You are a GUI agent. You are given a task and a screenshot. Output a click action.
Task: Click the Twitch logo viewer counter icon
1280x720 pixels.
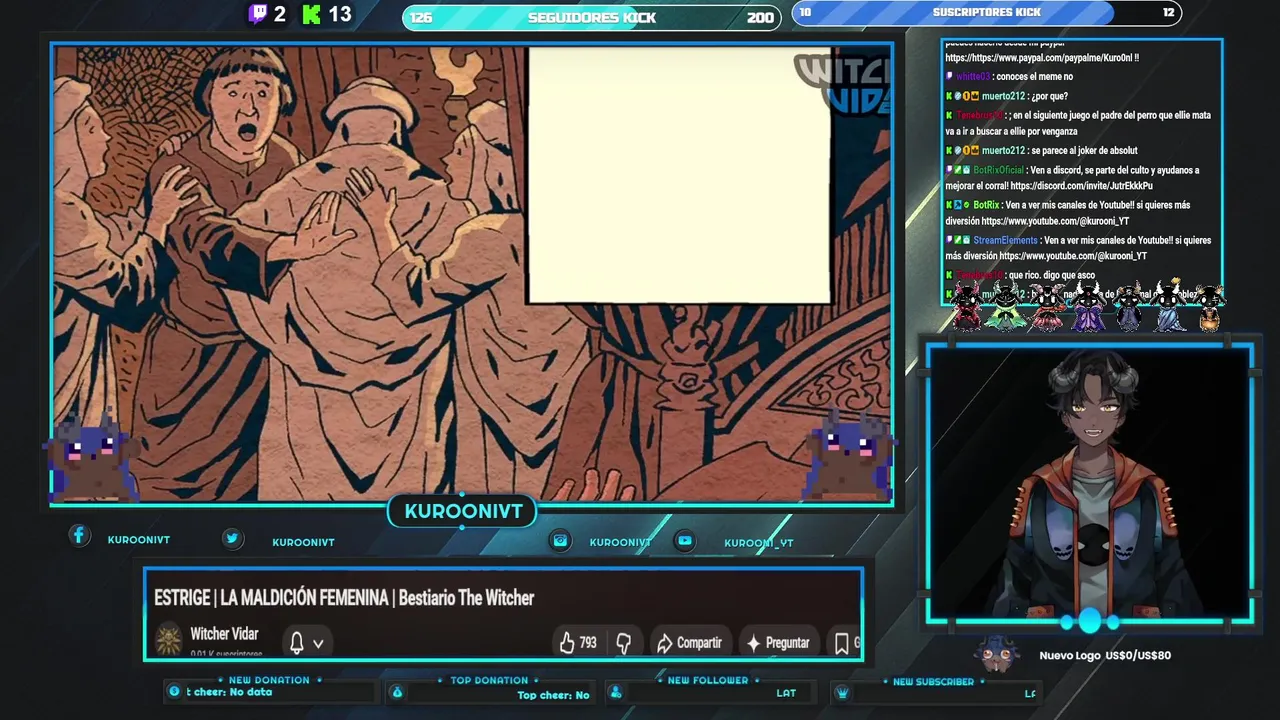click(x=258, y=14)
